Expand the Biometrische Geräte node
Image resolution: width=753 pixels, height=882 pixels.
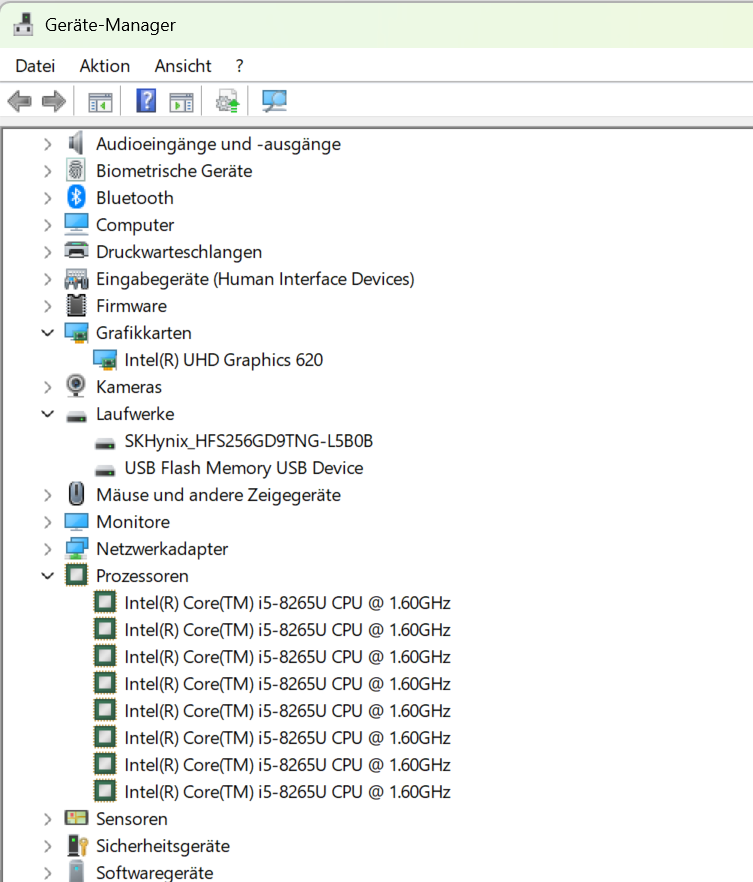click(x=48, y=172)
